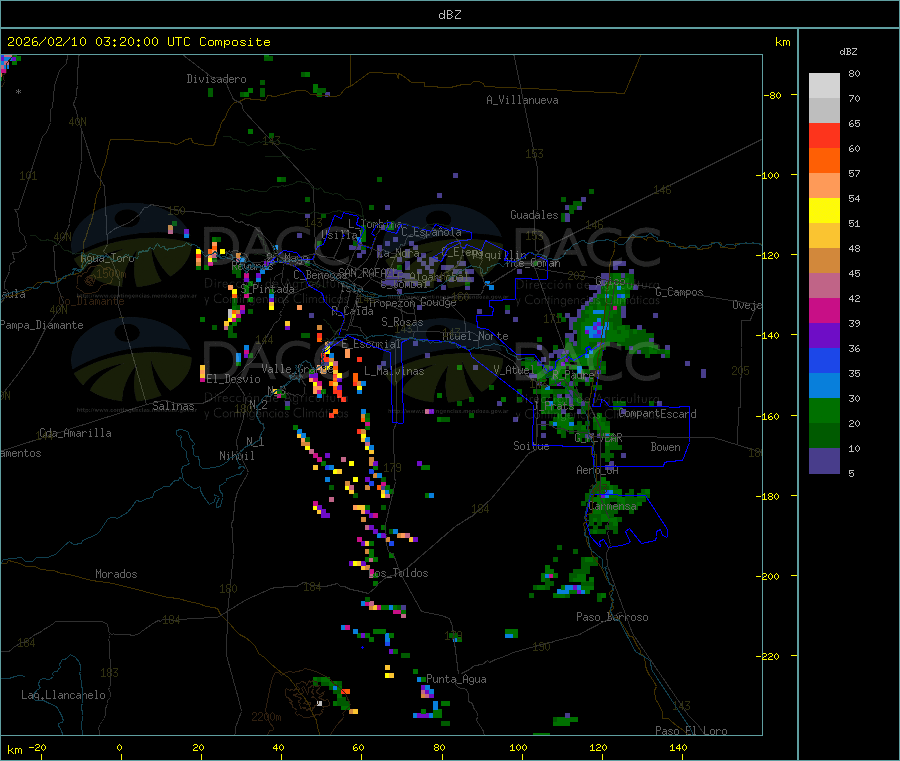Click the blue 36 dBZ legend swatch
The width and height of the screenshot is (900, 761).
[824, 360]
